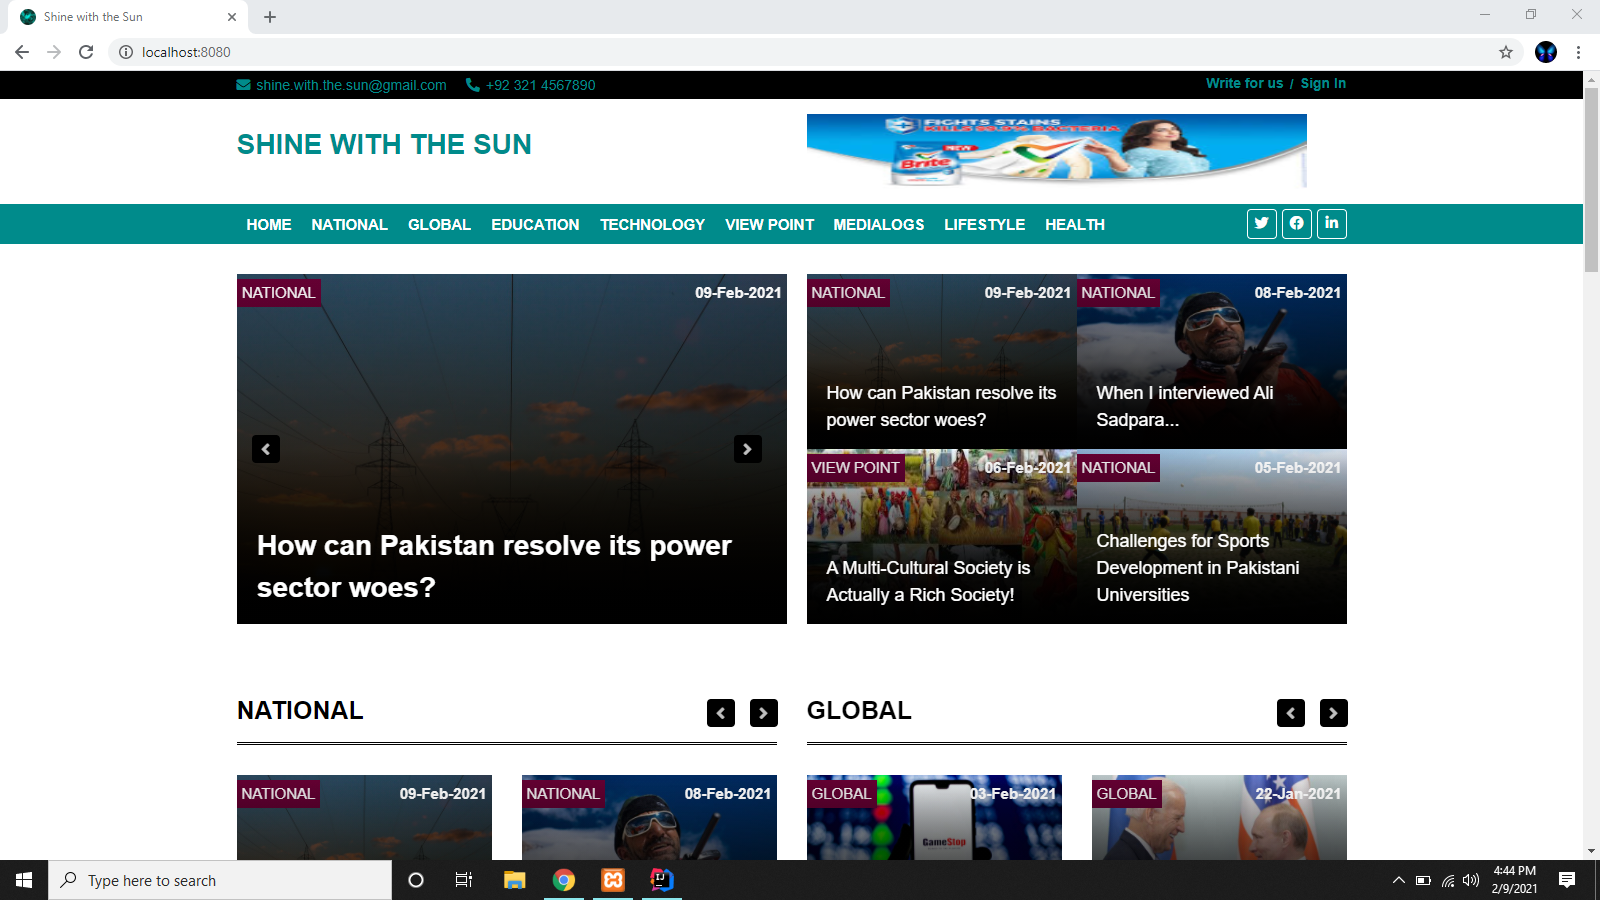The width and height of the screenshot is (1600, 900).
Task: Click the SHINE WITH THE SUN site title
Action: 384,145
